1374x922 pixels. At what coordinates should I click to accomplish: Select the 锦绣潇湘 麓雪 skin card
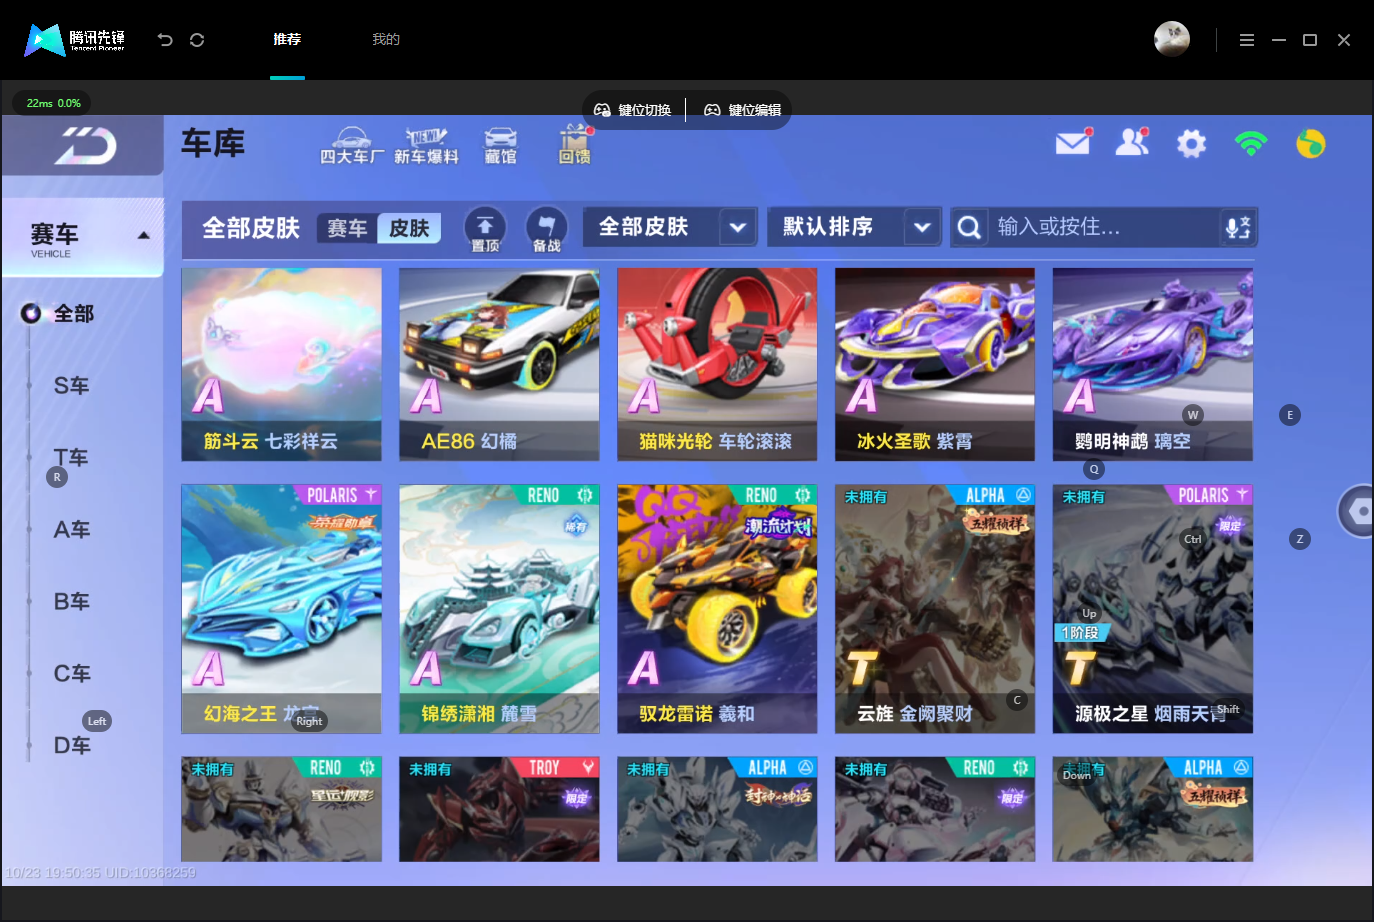499,609
